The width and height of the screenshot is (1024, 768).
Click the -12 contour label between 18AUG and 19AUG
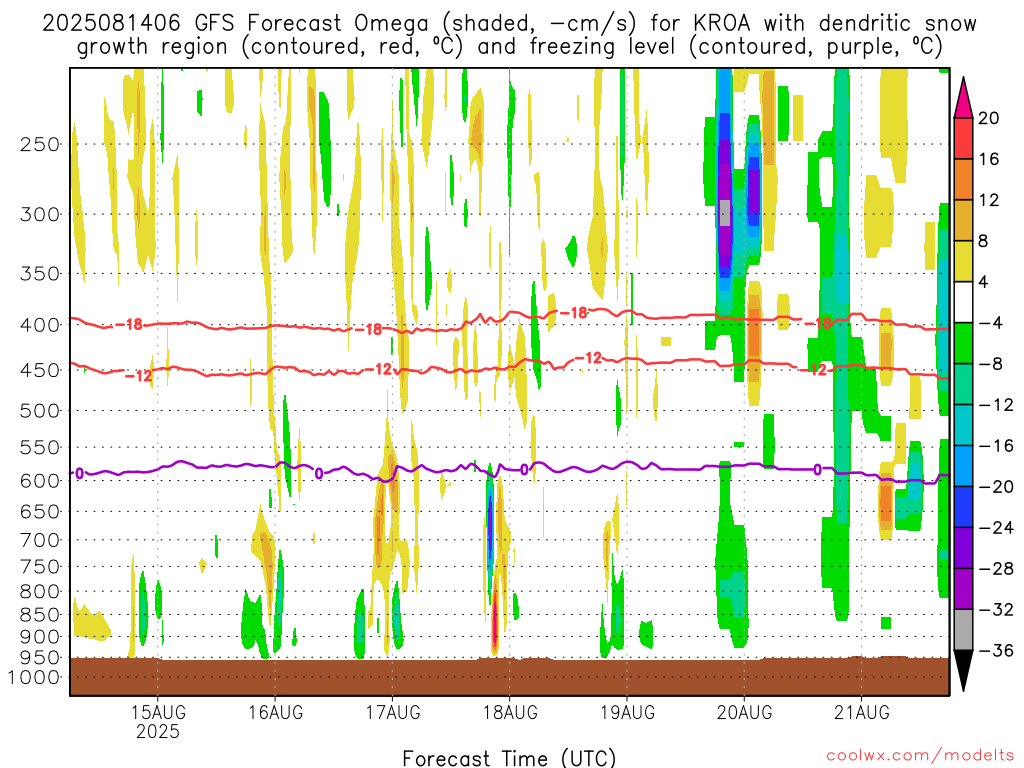(588, 358)
